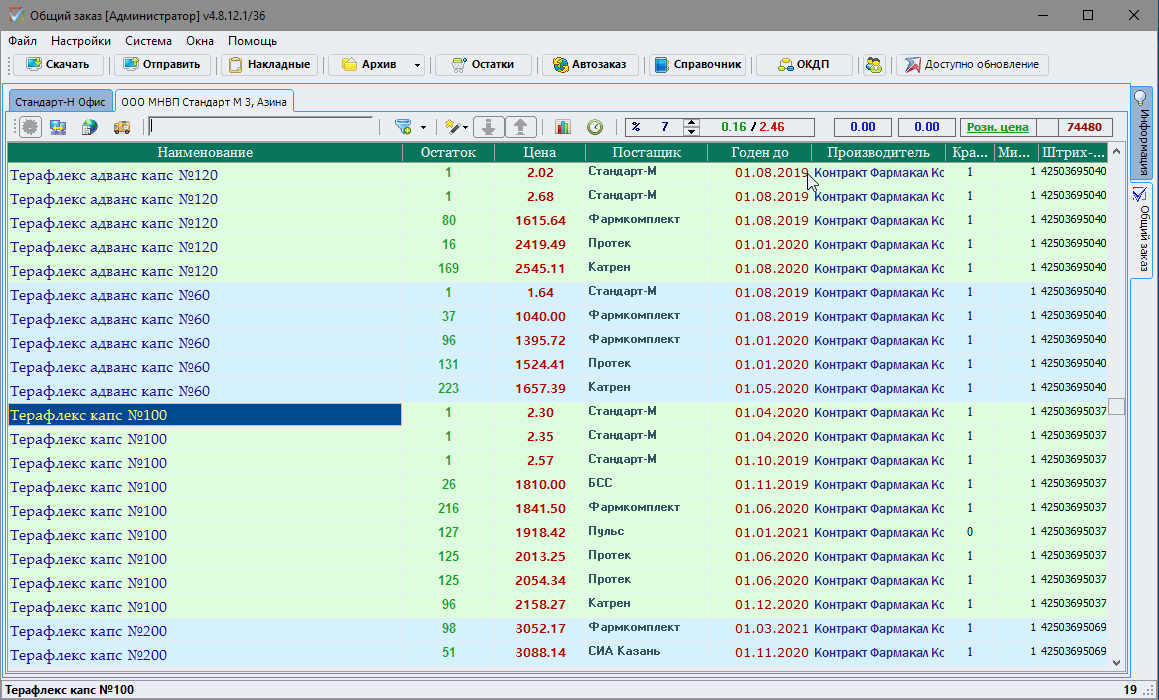1159x700 pixels.
Task: Click the clock history icon
Action: 595,127
